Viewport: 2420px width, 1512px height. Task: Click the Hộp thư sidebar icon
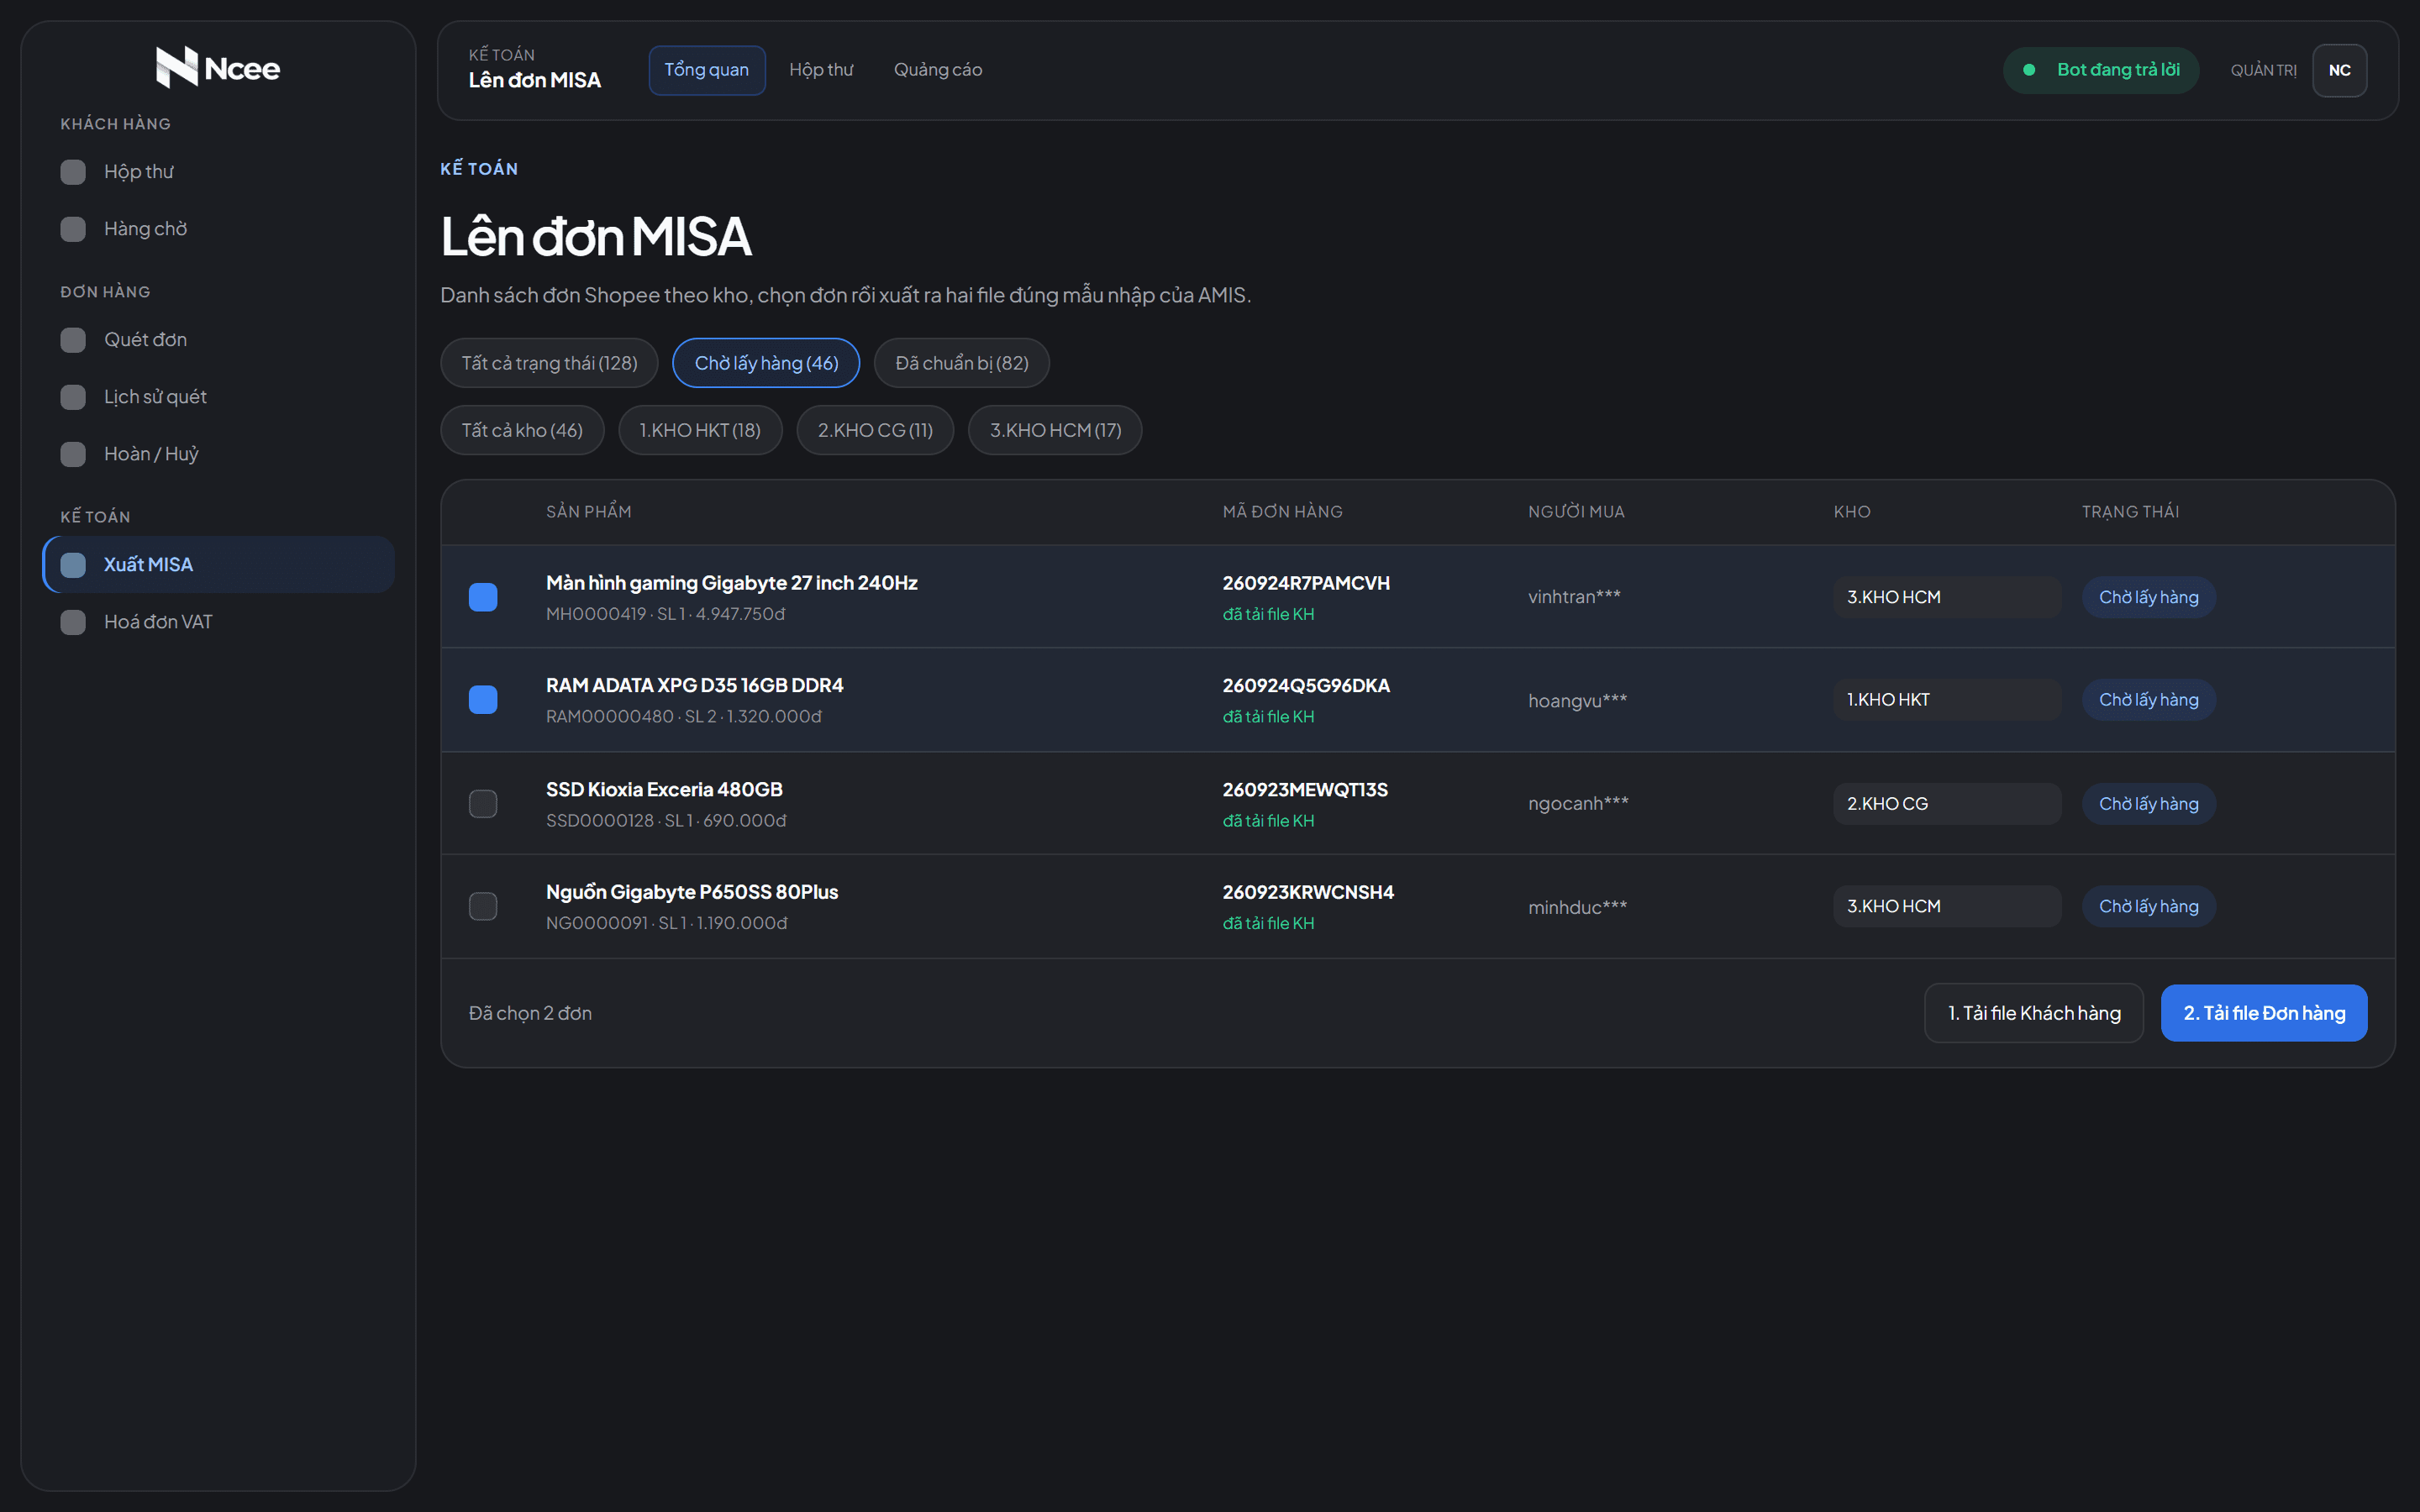(73, 172)
